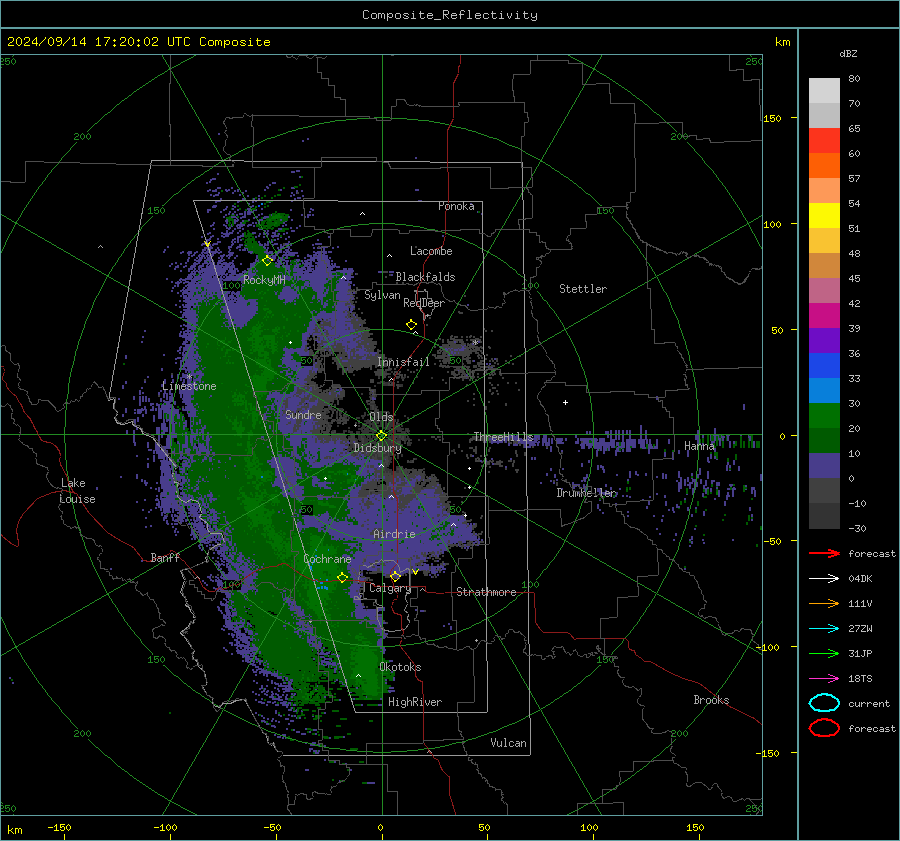The height and width of the screenshot is (841, 900).
Task: Select the slate-blue swatch between 10 and 0
Action: (x=824, y=466)
